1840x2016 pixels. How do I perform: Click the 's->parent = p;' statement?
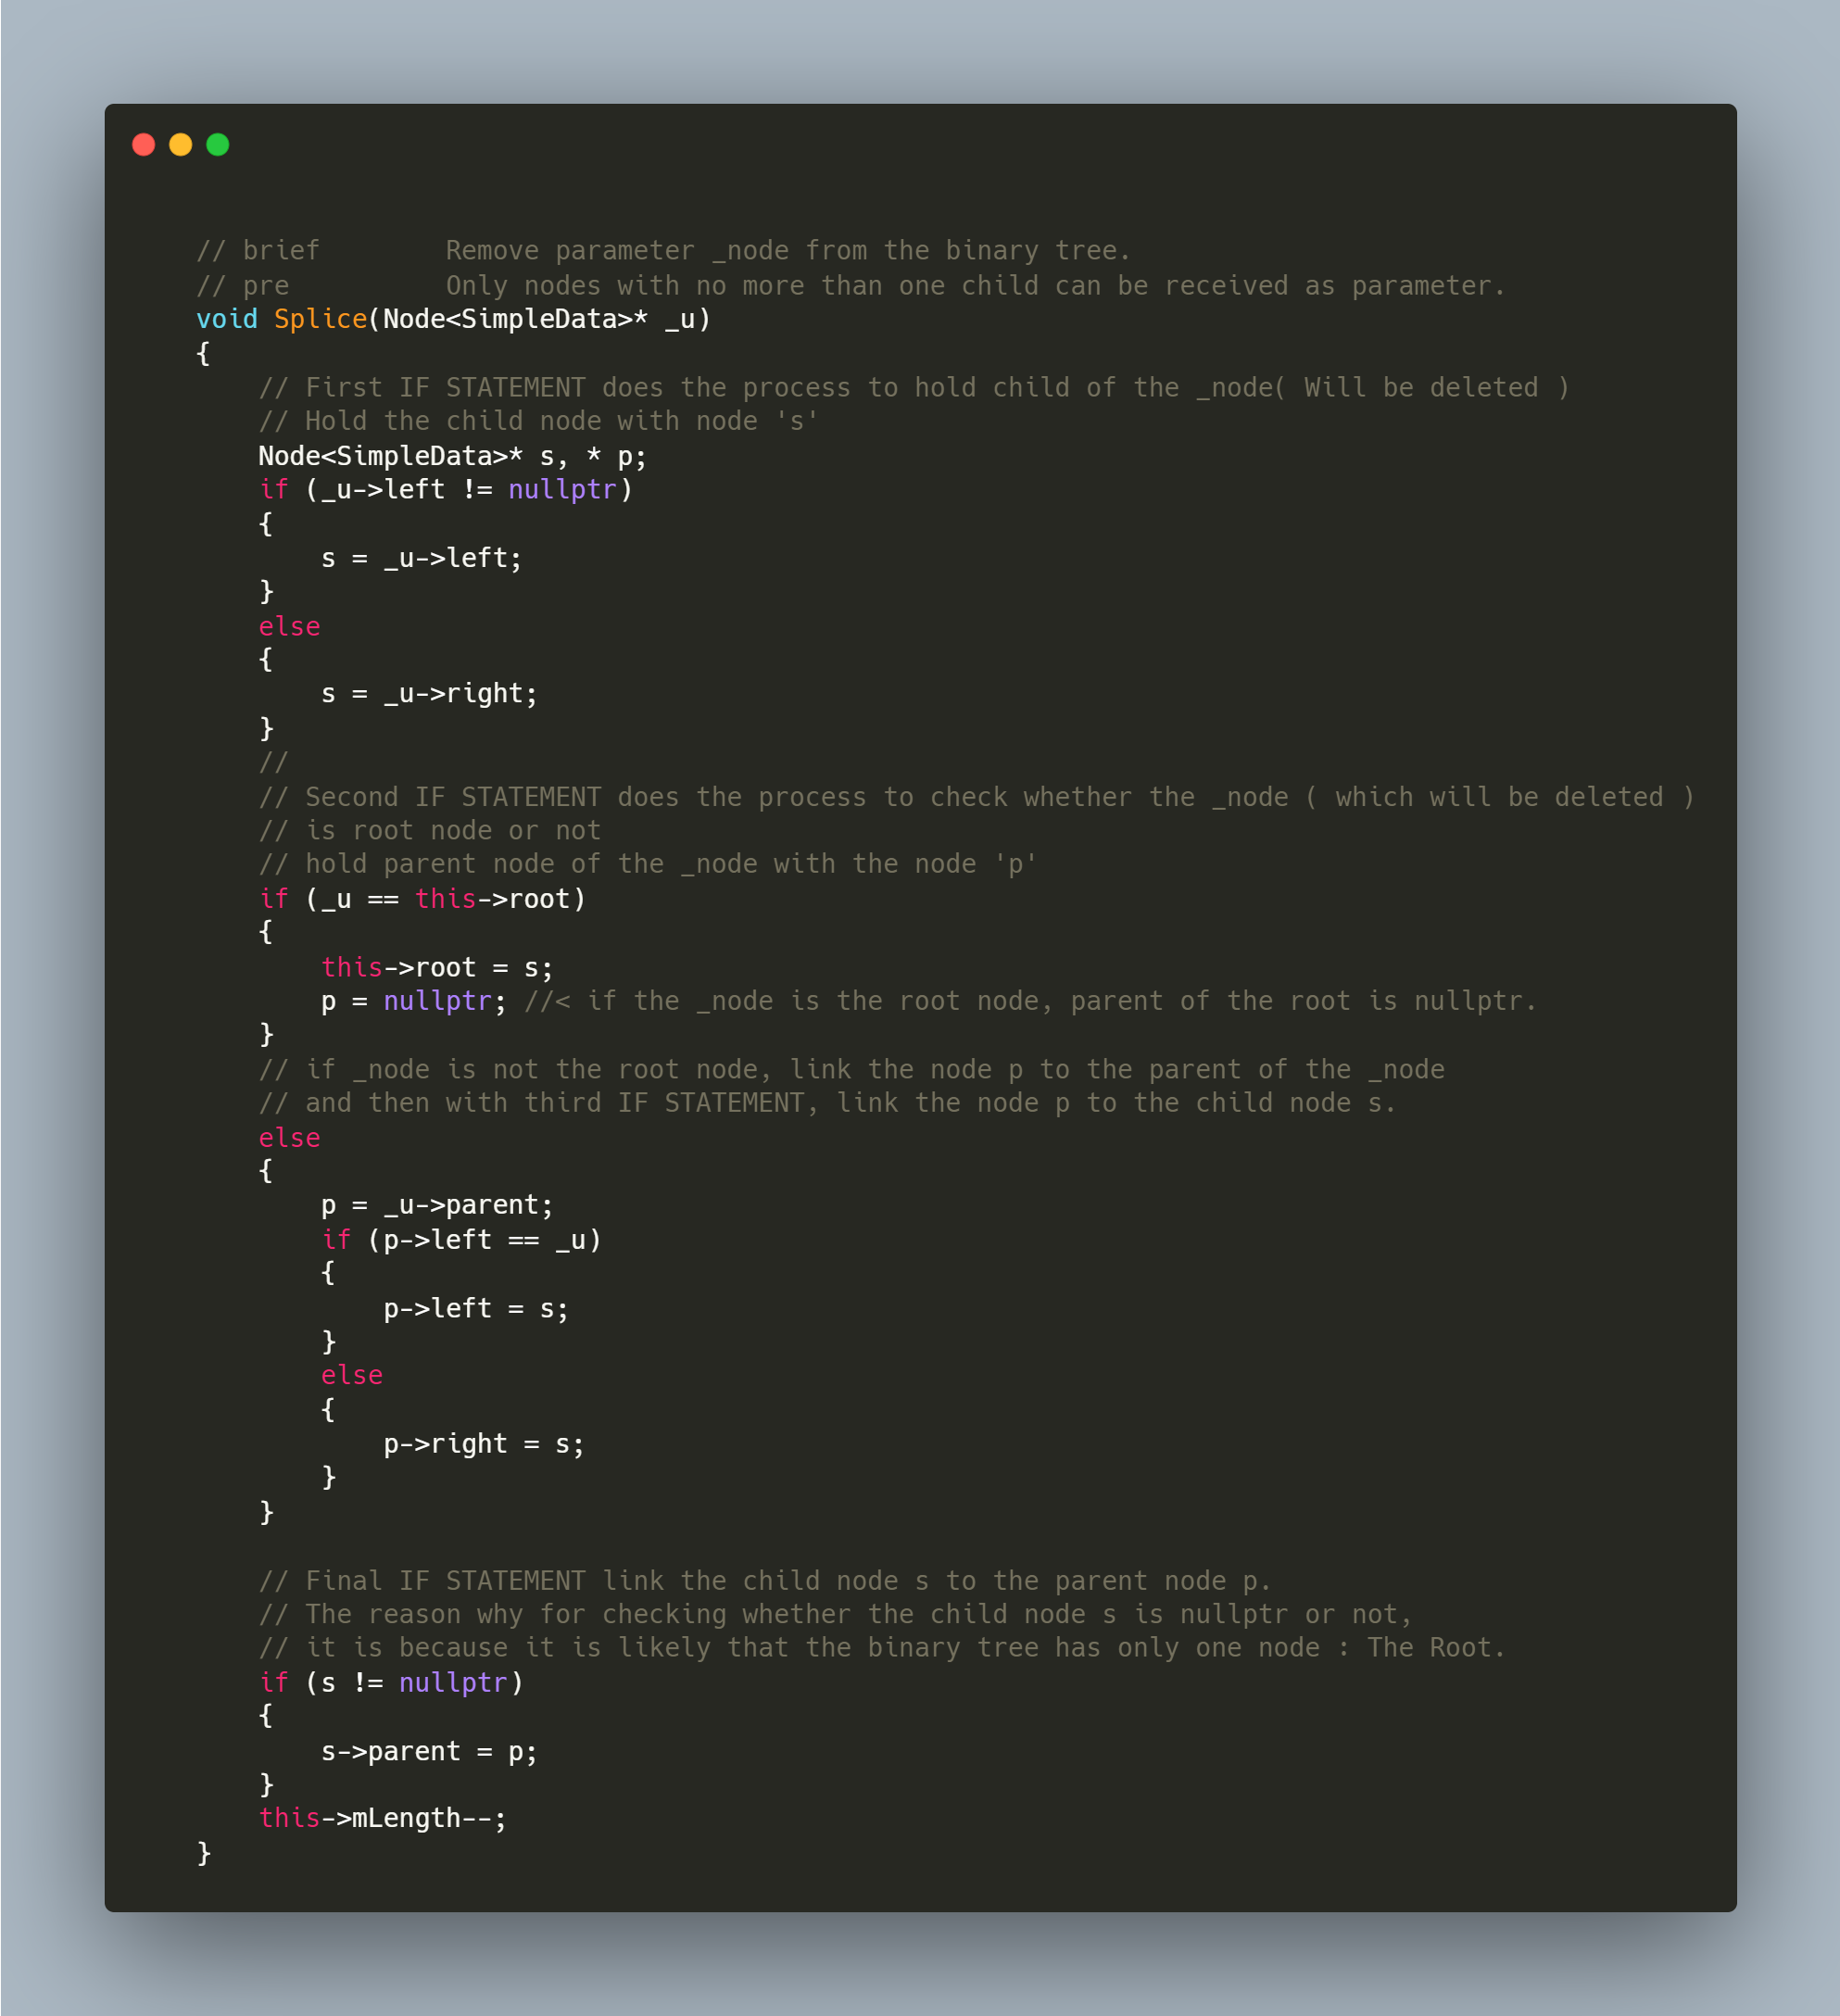pyautogui.click(x=429, y=1751)
